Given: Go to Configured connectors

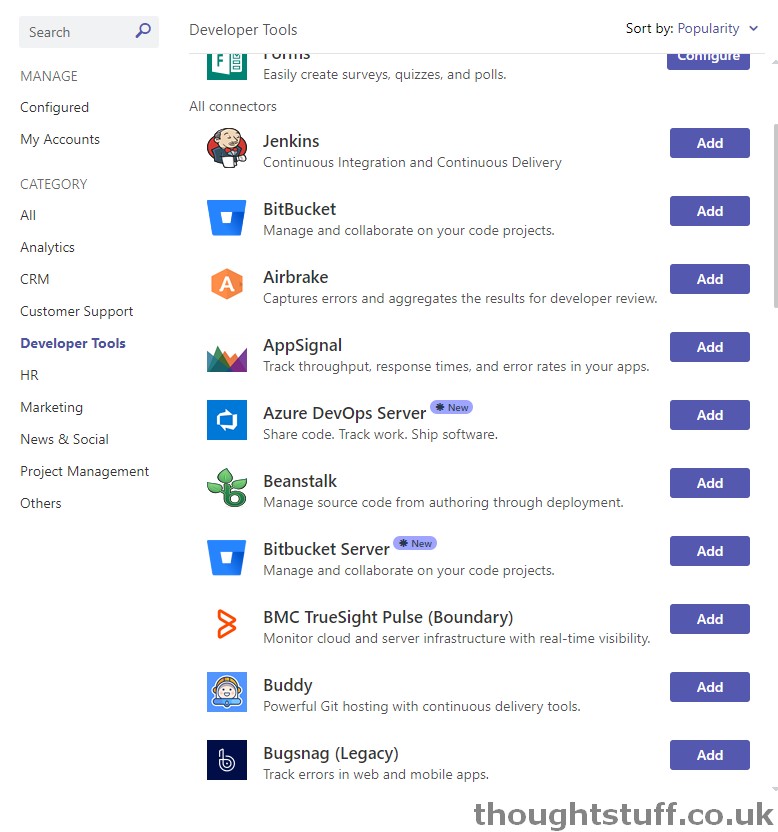Looking at the screenshot, I should (54, 107).
